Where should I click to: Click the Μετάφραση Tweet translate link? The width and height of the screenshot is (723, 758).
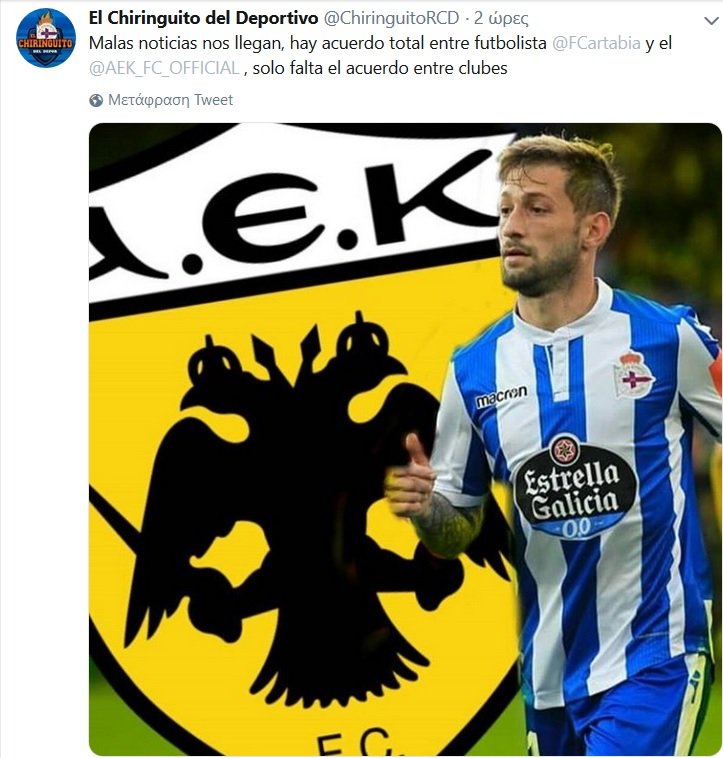tap(170, 100)
